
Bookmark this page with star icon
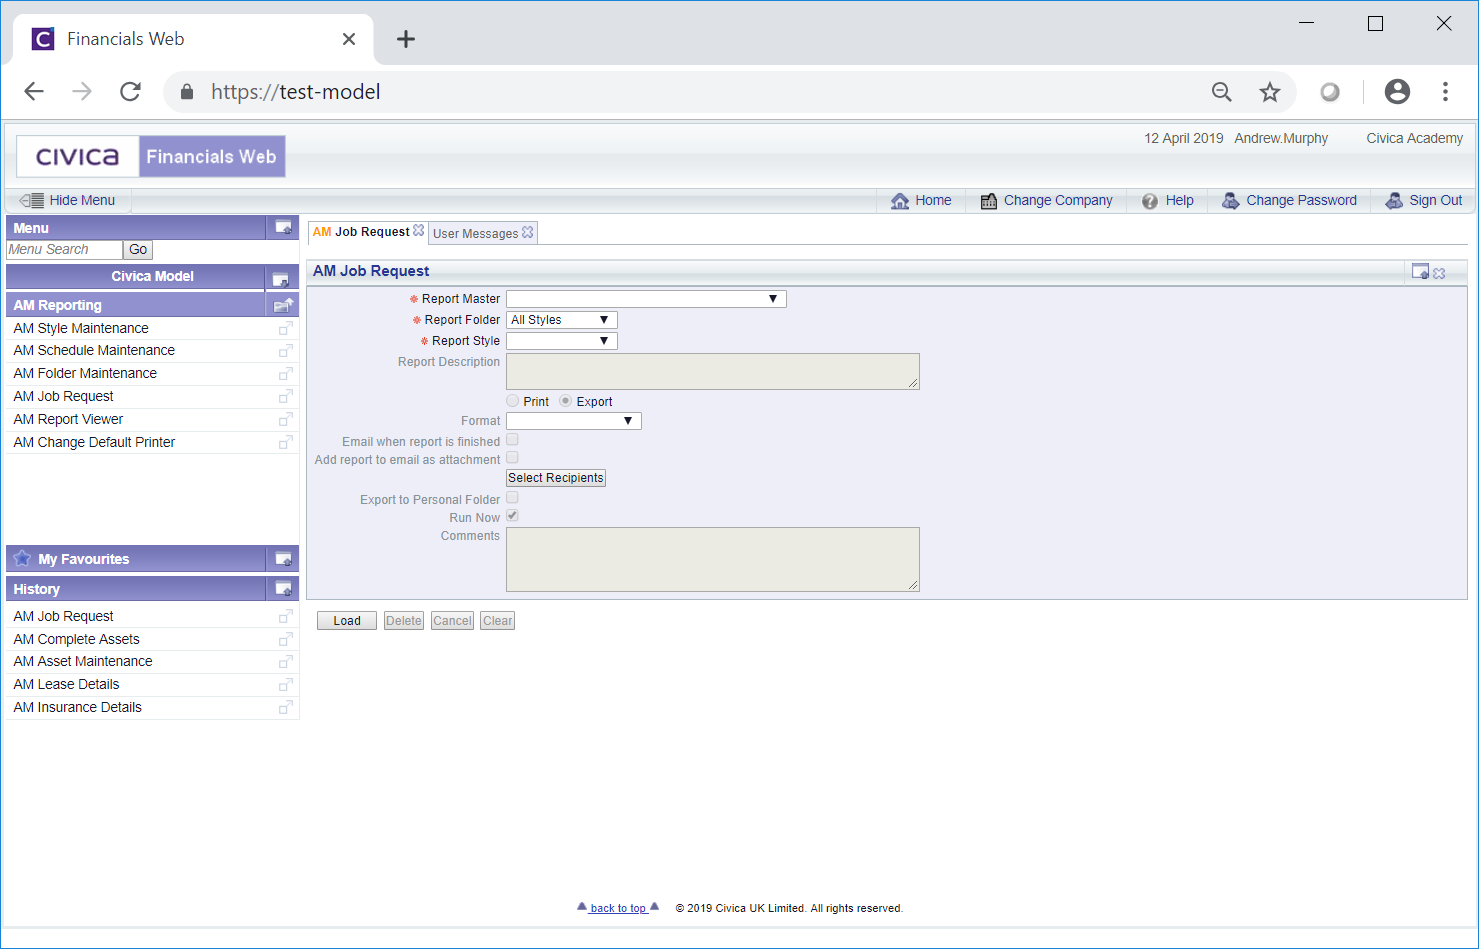(1269, 92)
